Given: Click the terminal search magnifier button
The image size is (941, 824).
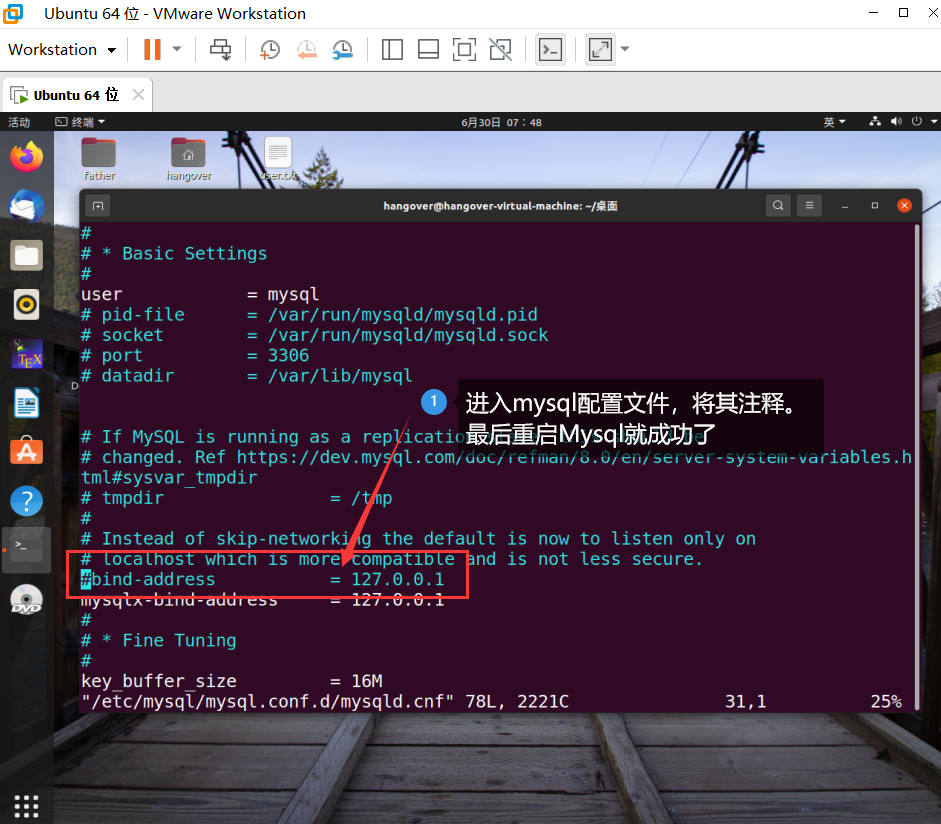Looking at the screenshot, I should click(778, 206).
